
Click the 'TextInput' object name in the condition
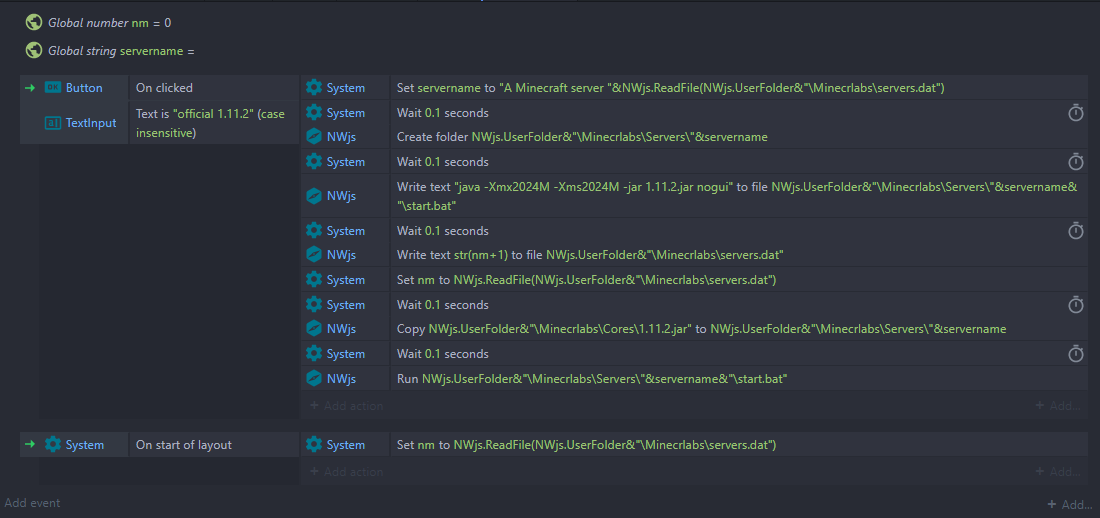(91, 123)
